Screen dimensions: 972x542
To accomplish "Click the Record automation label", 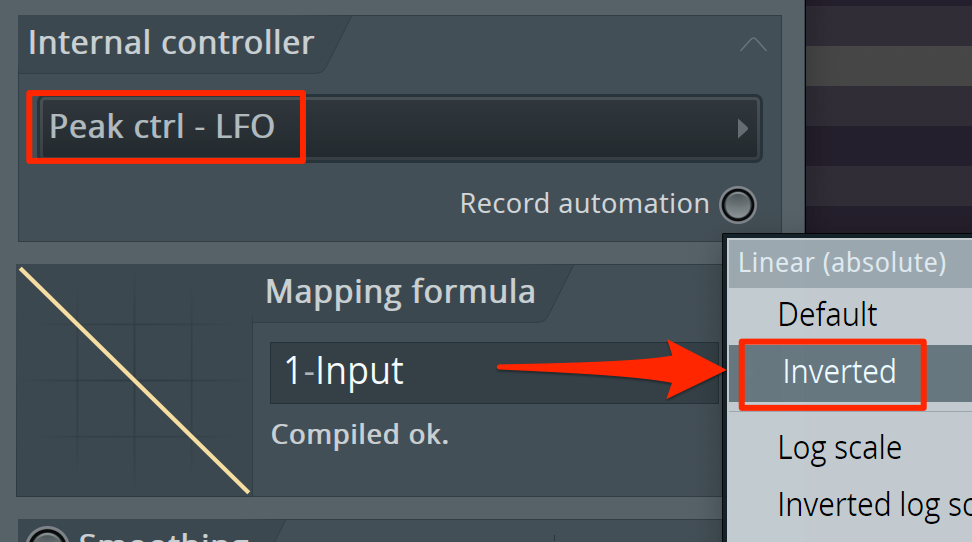I will pyautogui.click(x=585, y=203).
